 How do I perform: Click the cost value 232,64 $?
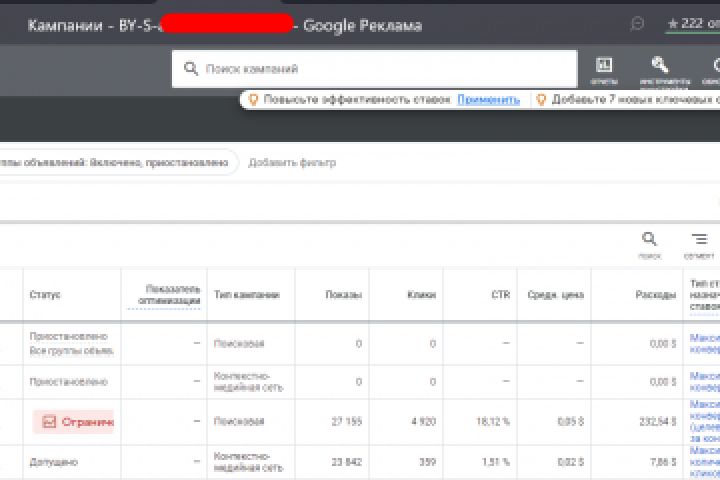pos(658,421)
